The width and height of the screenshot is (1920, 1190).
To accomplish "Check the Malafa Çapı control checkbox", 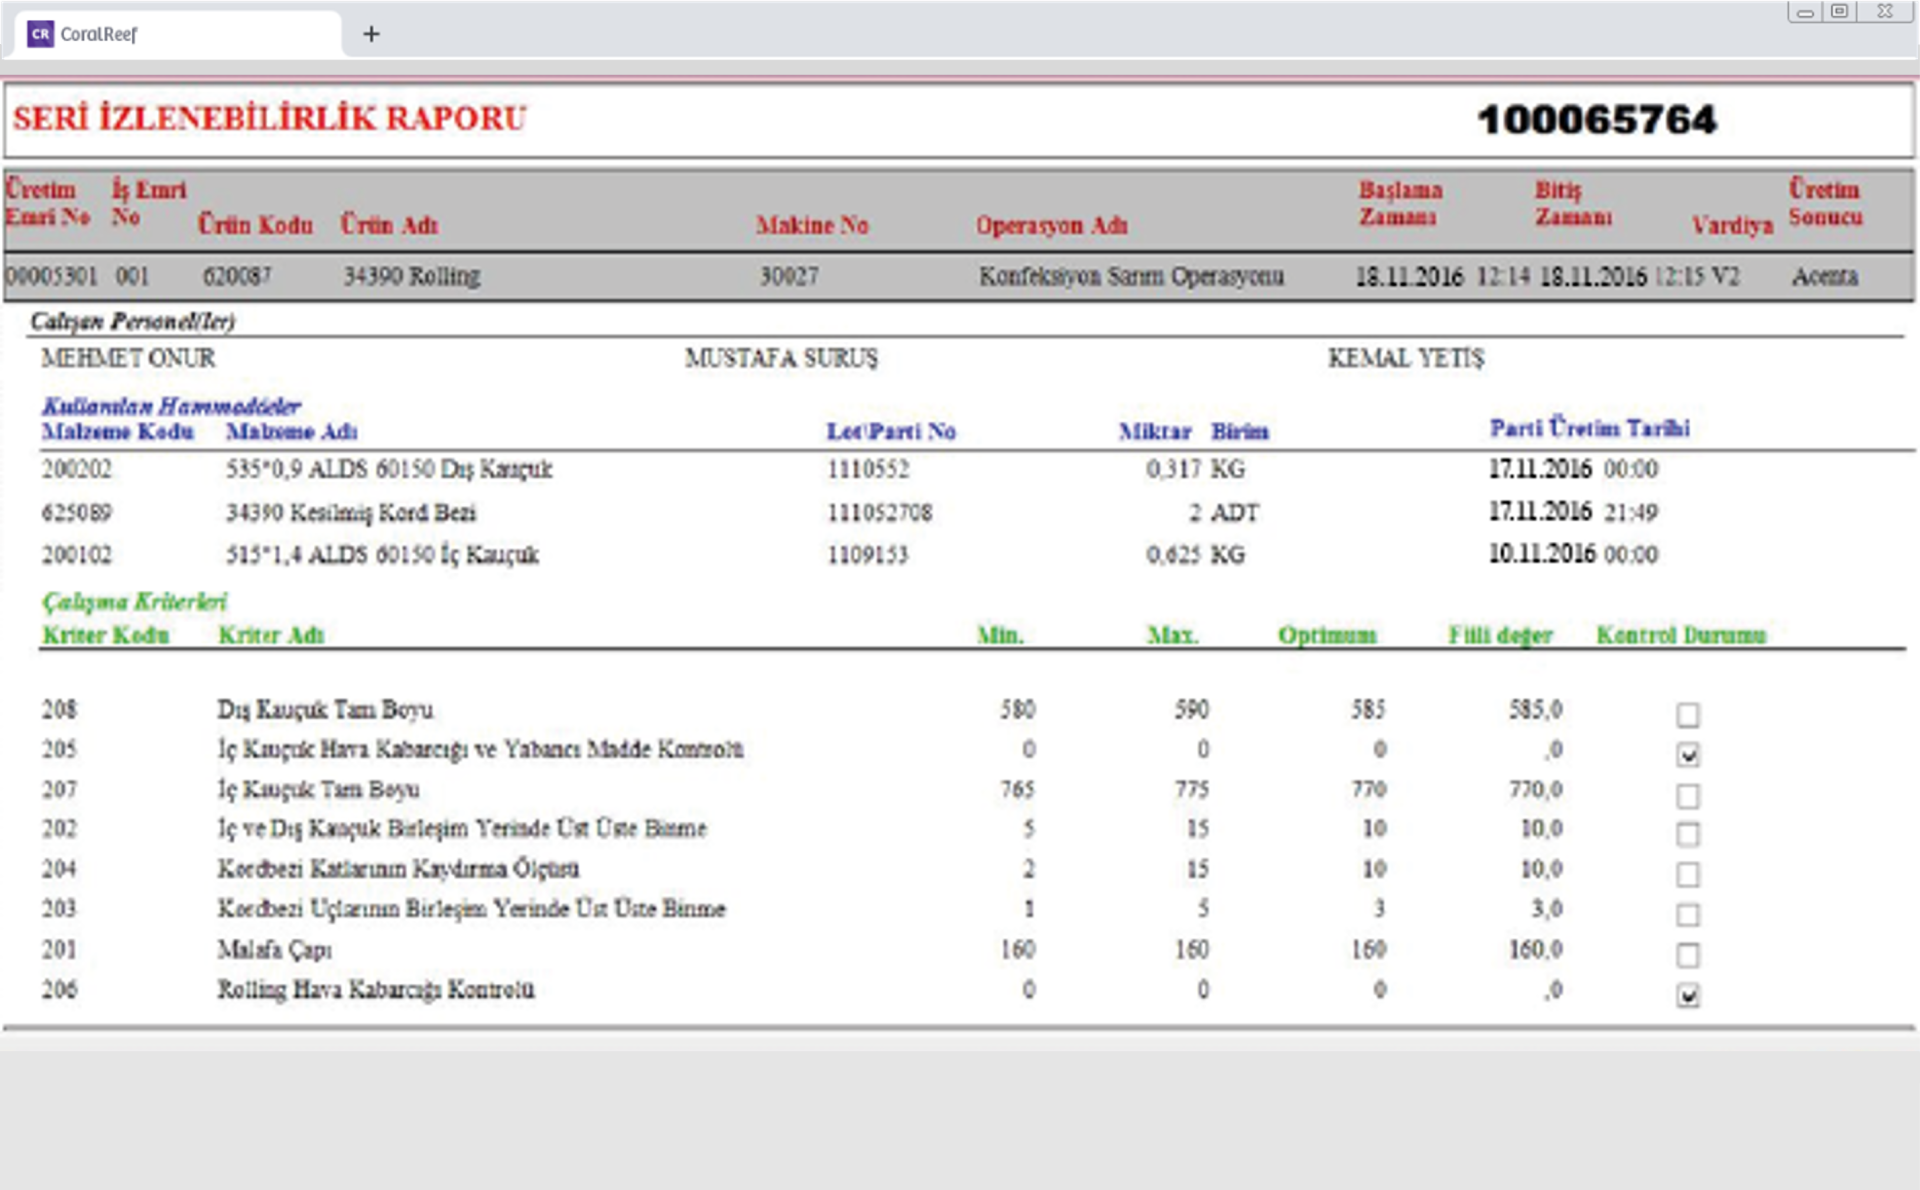I will [1688, 955].
